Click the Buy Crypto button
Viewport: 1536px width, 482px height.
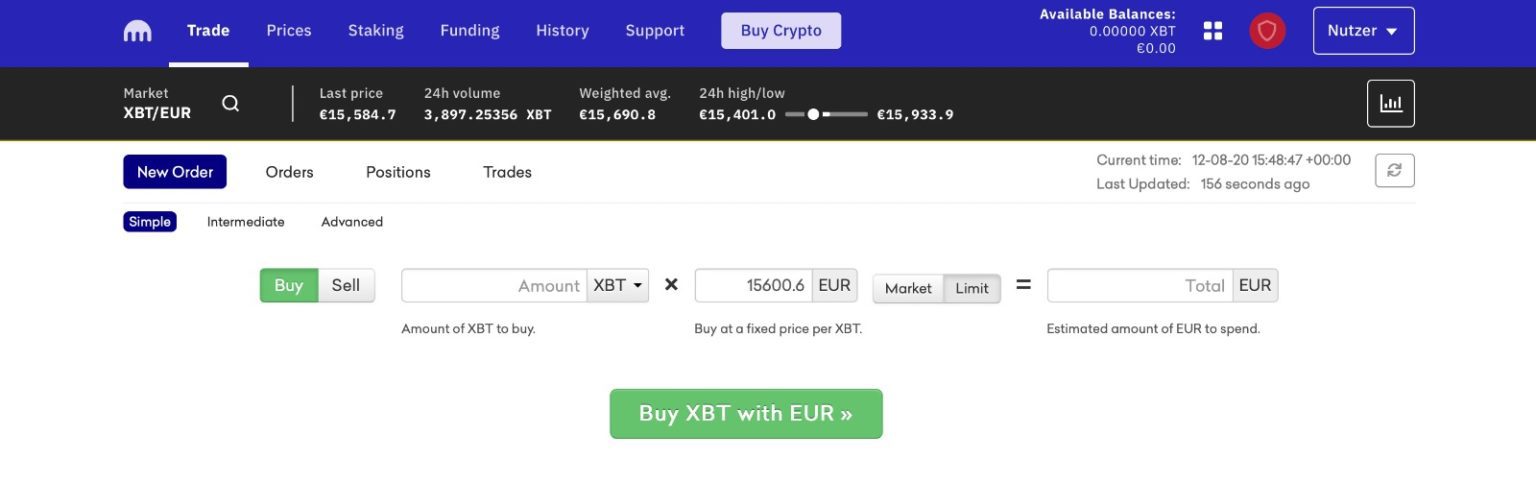pyautogui.click(x=781, y=31)
